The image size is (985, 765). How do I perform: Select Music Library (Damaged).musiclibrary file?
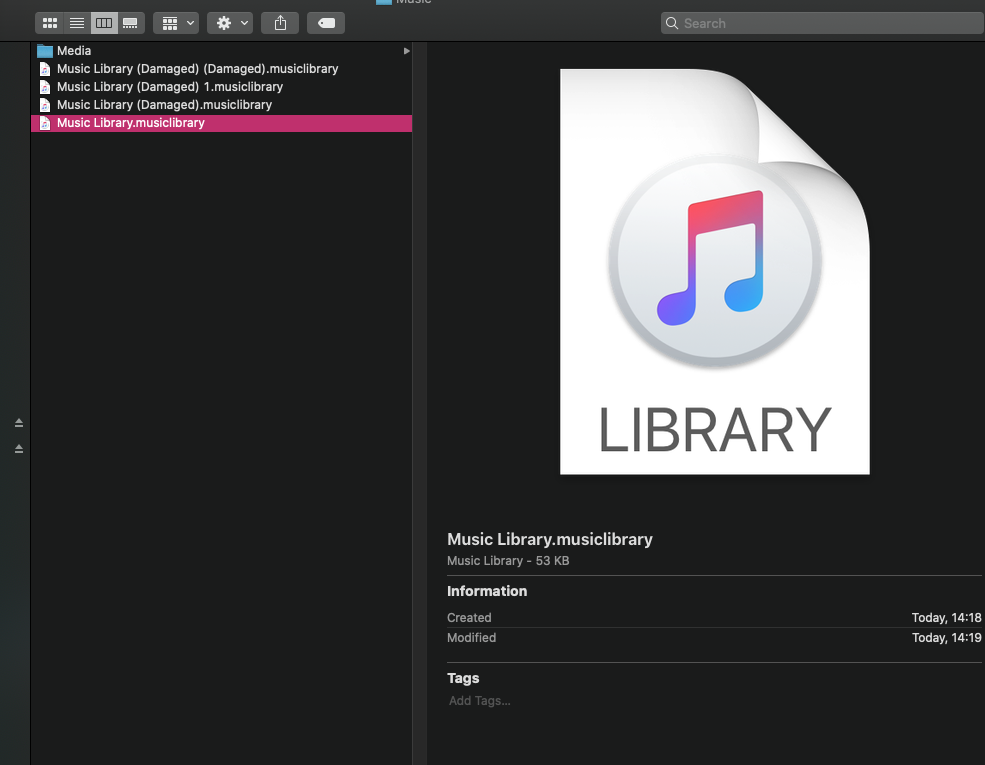click(164, 105)
